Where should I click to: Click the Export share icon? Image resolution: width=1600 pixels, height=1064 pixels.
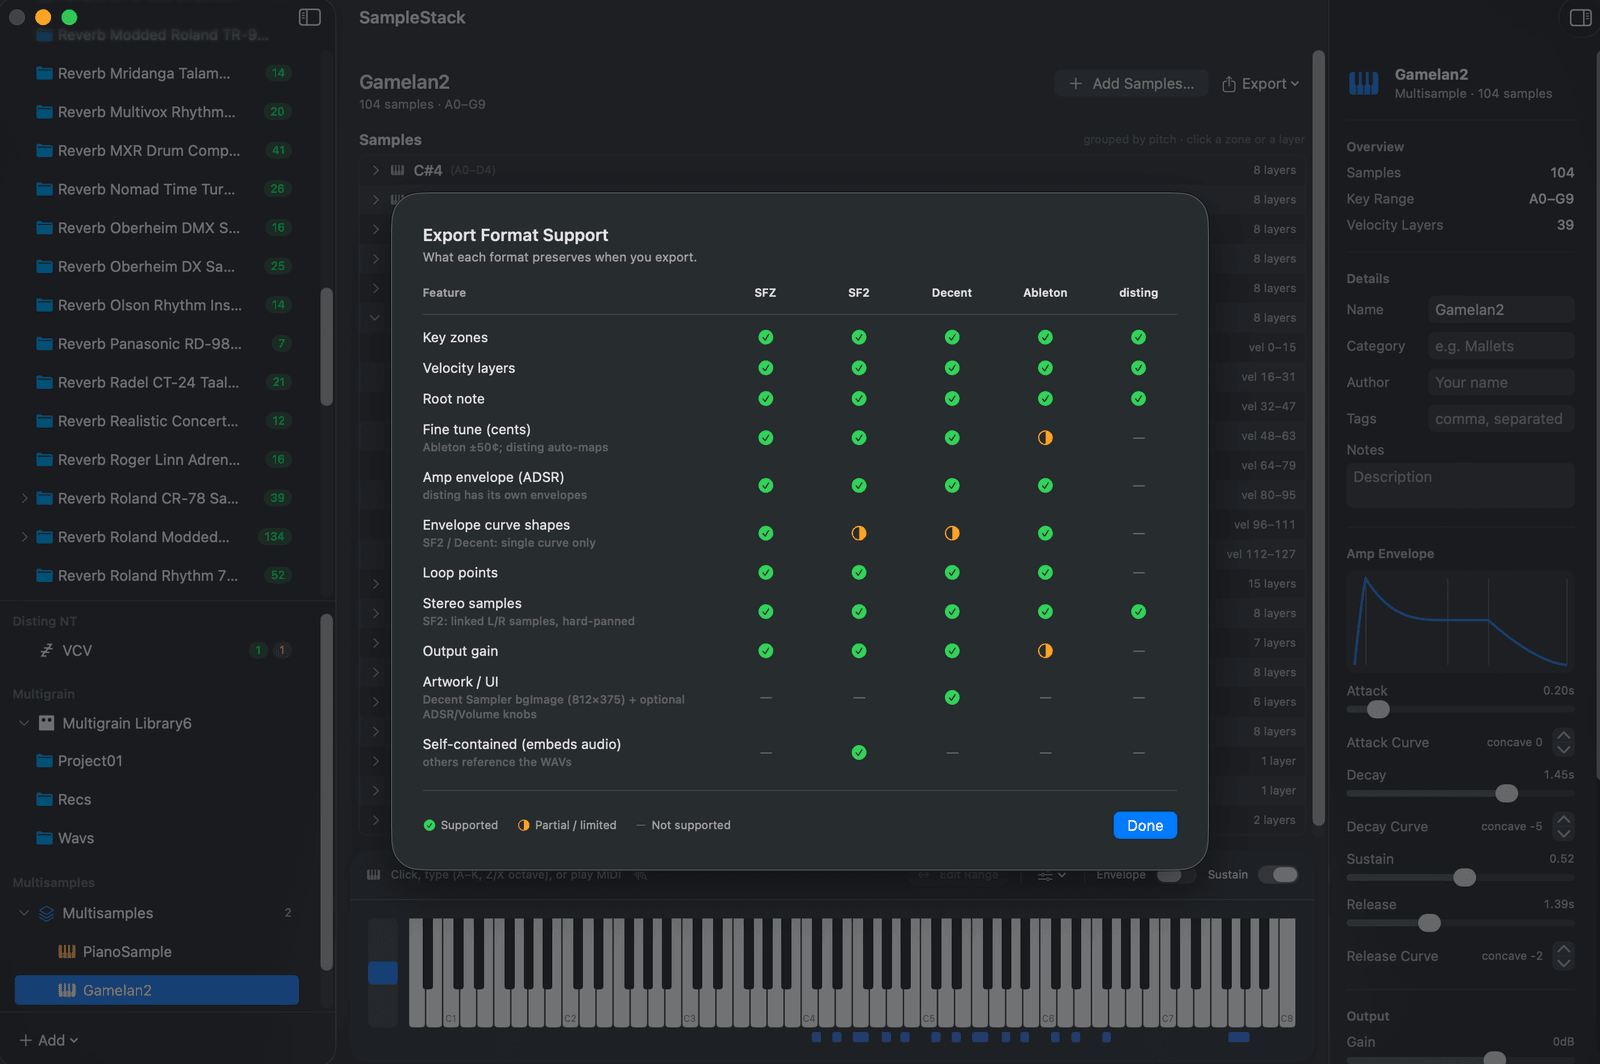coord(1229,84)
